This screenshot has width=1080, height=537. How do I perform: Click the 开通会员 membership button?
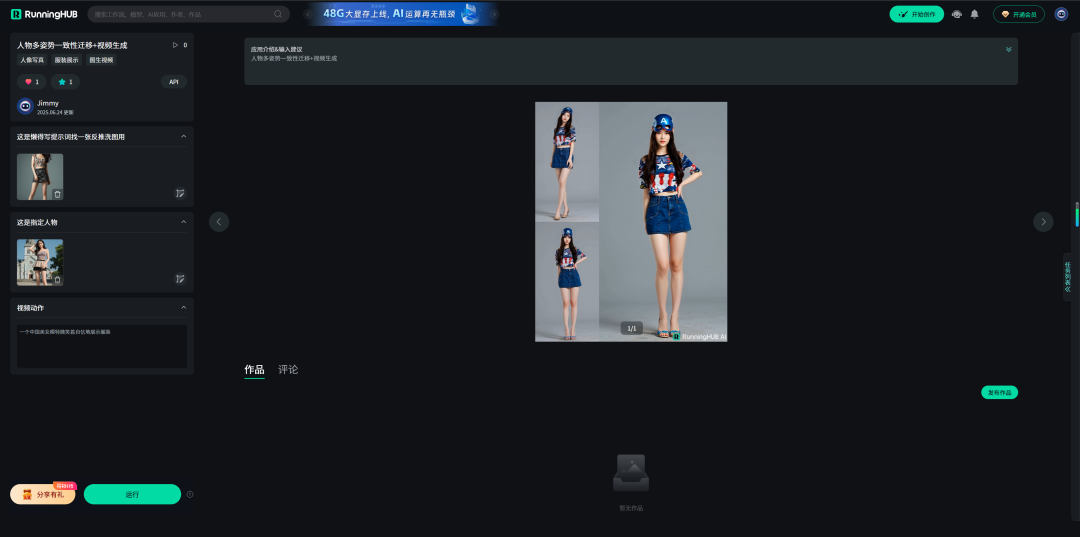1019,14
